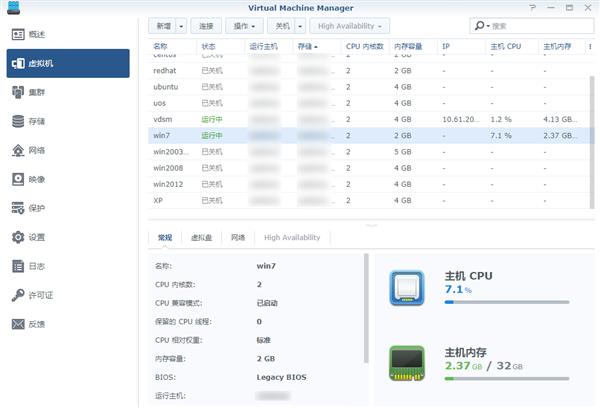Open the 存储 storage sidebar icon
The image size is (600, 408).
[18, 121]
